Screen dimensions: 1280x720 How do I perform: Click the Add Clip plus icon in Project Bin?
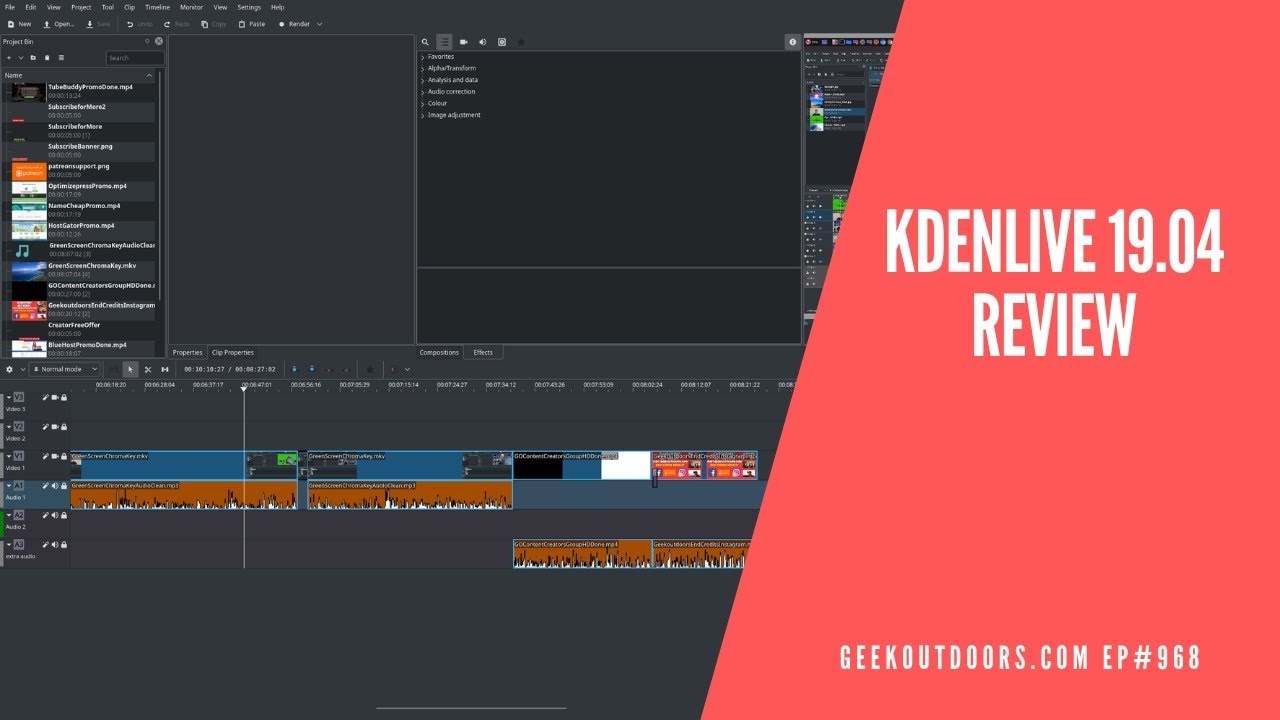coord(8,58)
